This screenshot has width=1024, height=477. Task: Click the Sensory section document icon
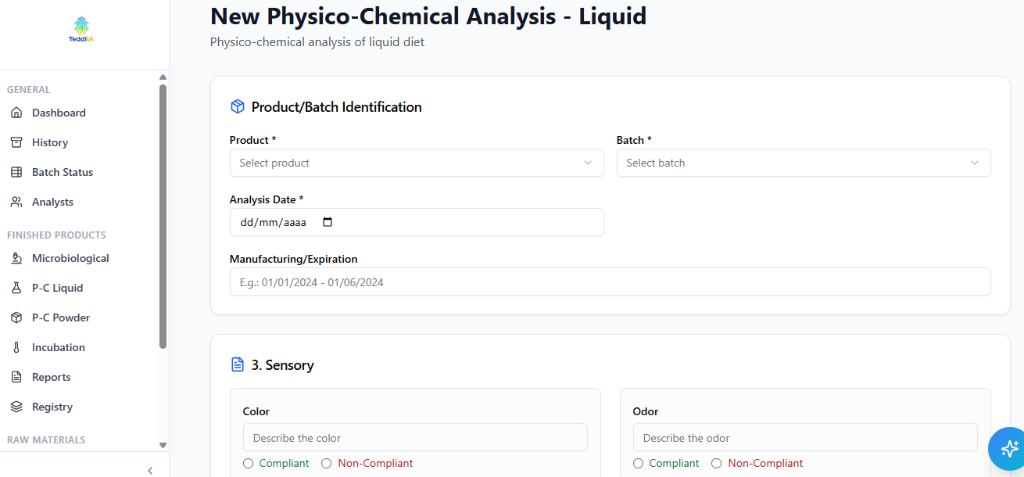[x=238, y=365]
